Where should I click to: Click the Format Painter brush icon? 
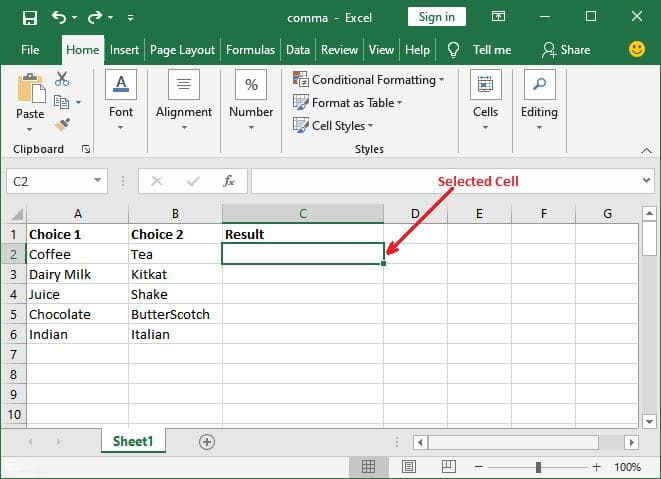62,125
